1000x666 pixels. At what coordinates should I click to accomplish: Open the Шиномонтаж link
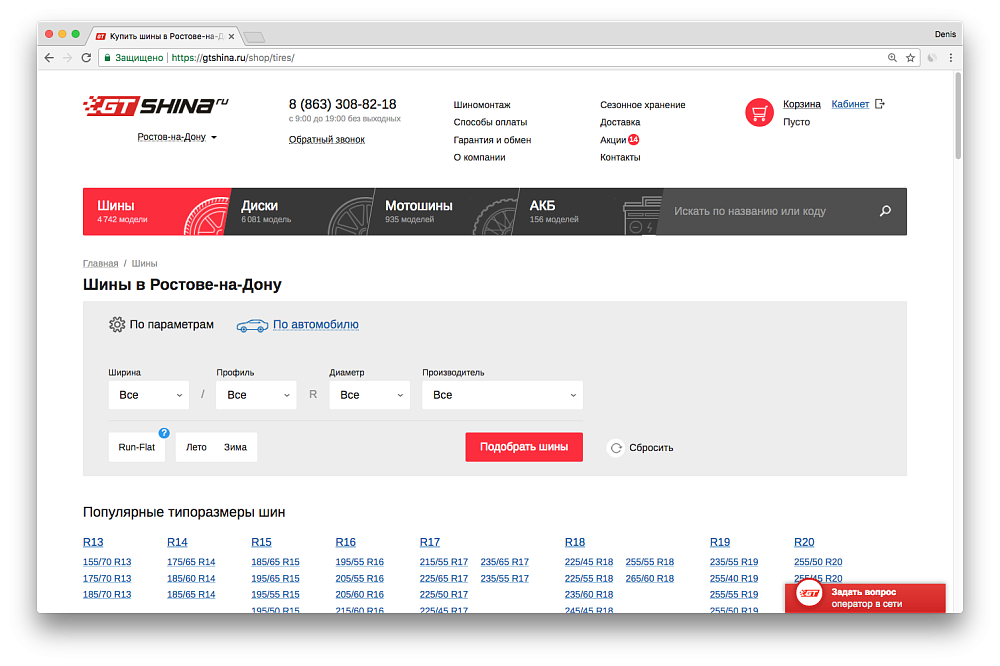482,105
